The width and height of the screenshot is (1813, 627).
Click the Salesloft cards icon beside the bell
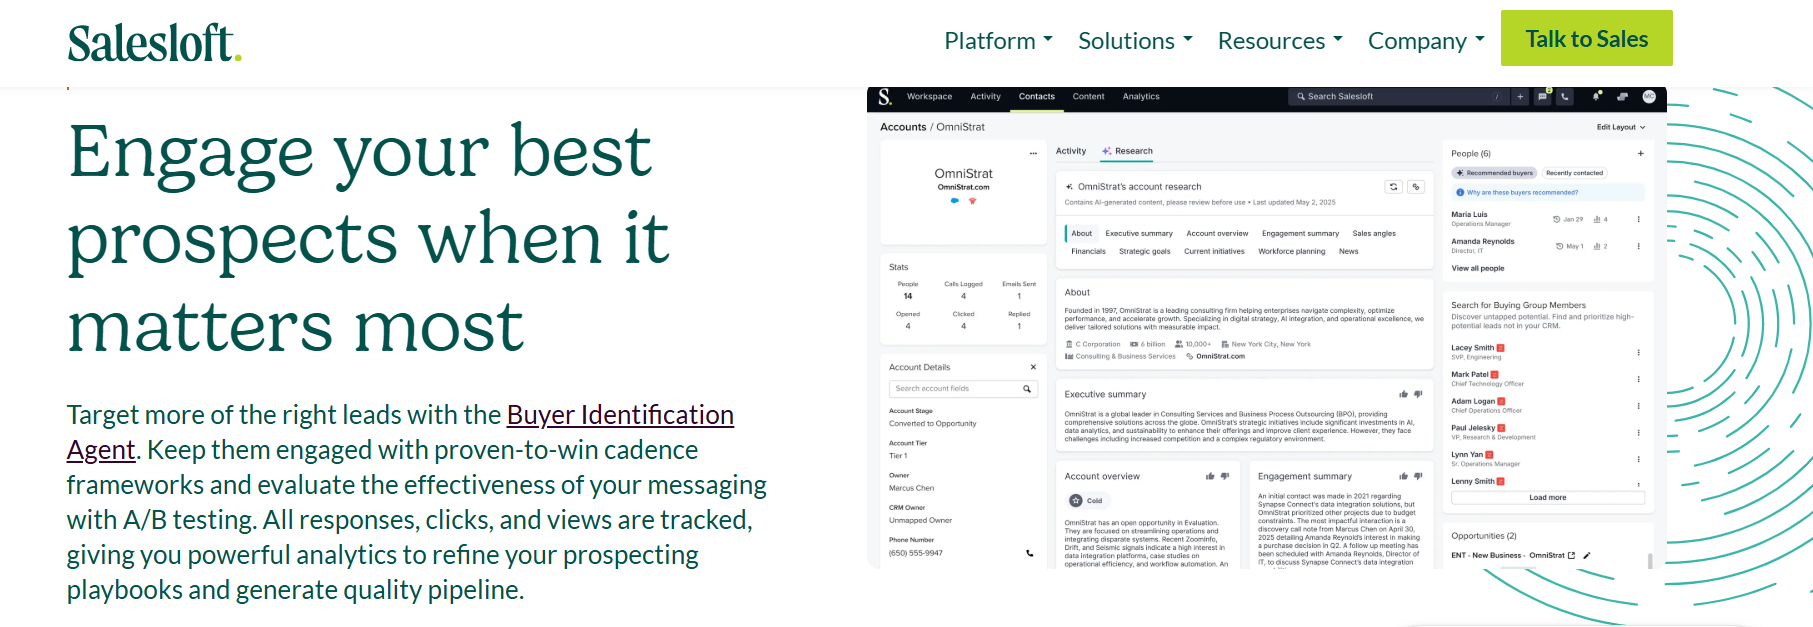(x=1622, y=97)
